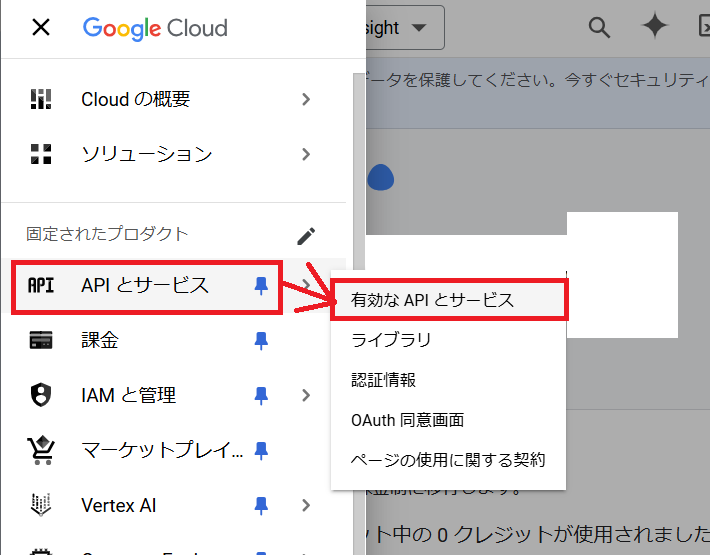Select ライブラリ in the submenu
This screenshot has height=555, width=710.
click(449, 340)
